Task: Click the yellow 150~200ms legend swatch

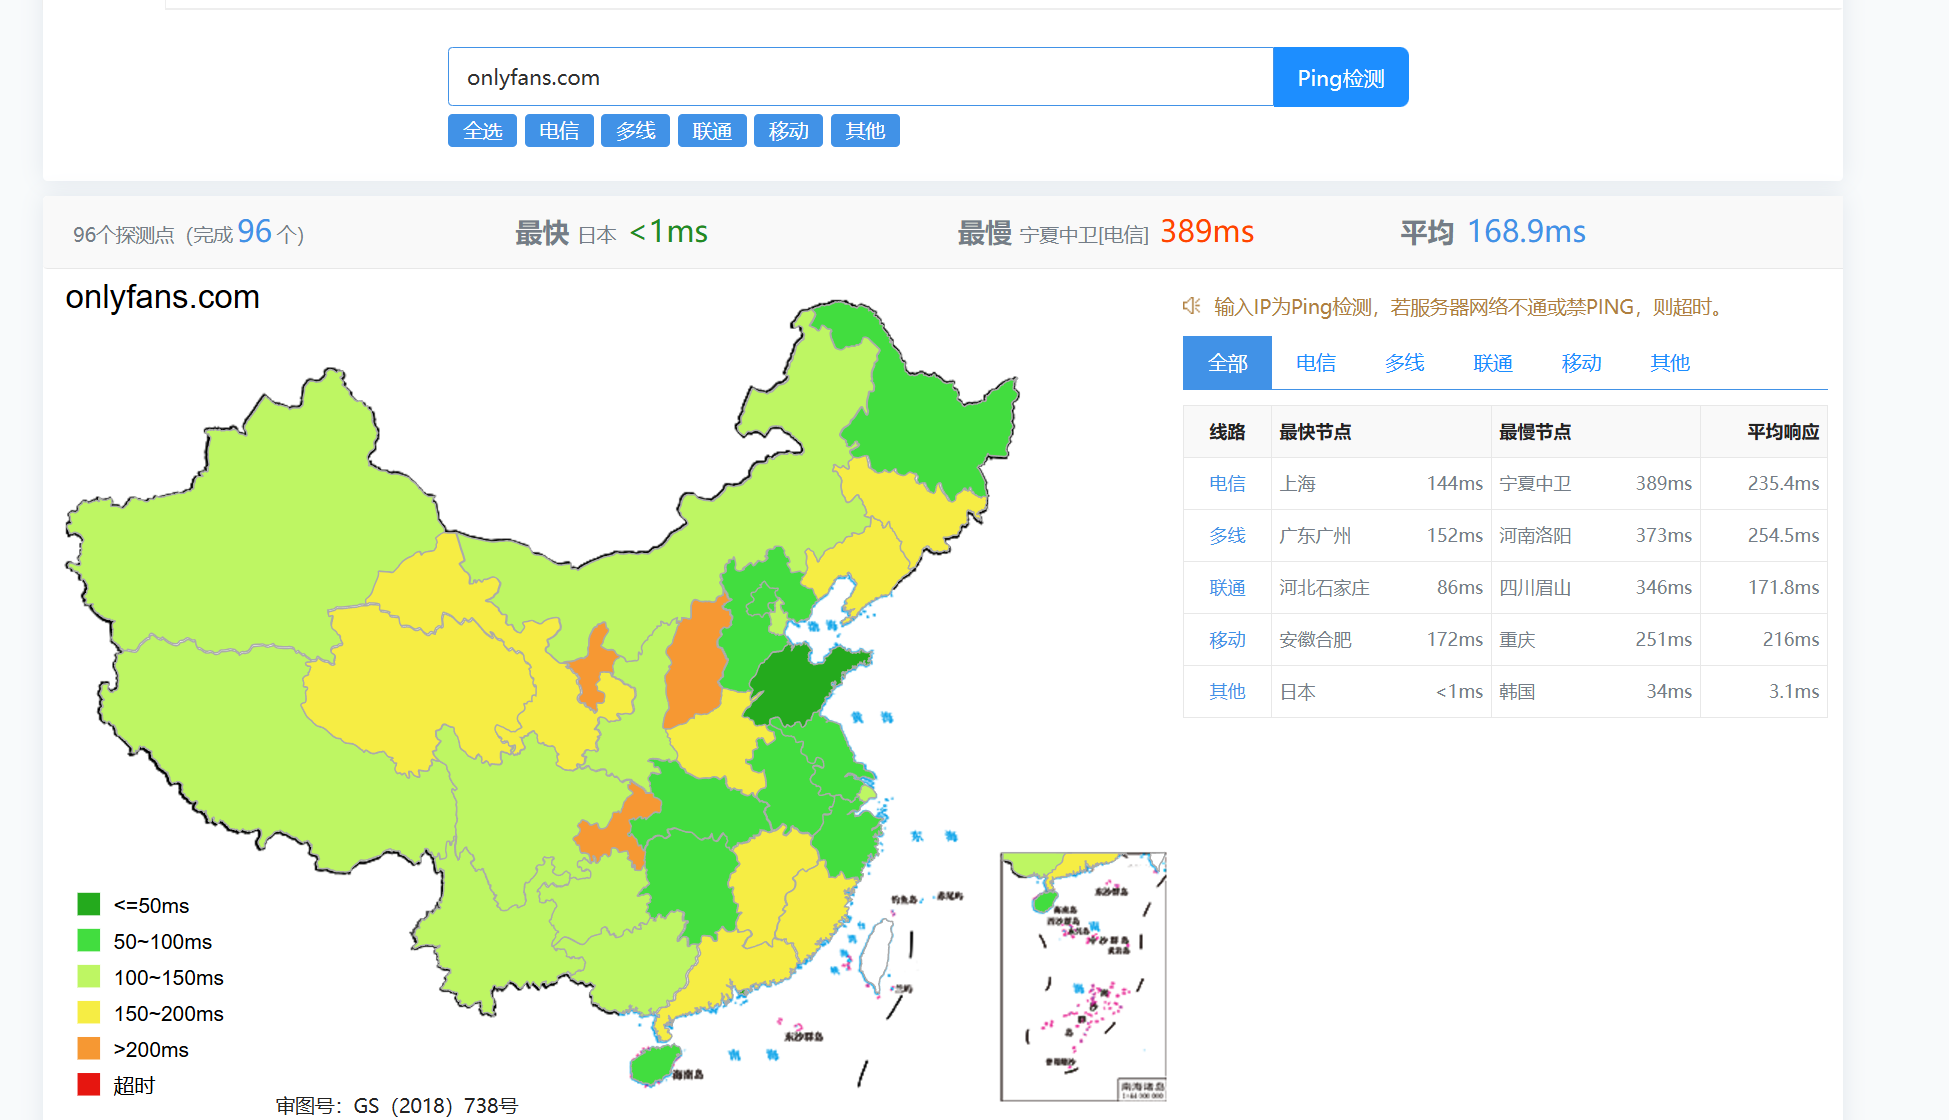Action: pos(89,1013)
